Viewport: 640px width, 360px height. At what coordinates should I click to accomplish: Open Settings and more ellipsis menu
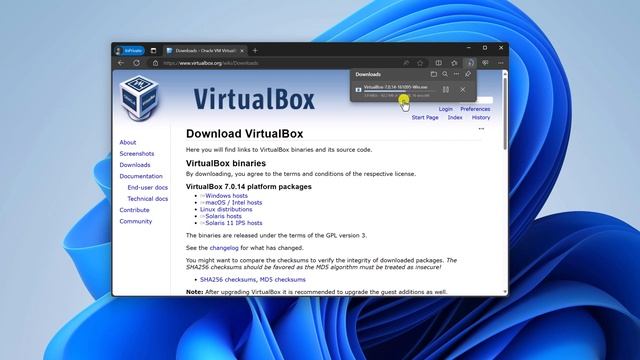[x=501, y=63]
